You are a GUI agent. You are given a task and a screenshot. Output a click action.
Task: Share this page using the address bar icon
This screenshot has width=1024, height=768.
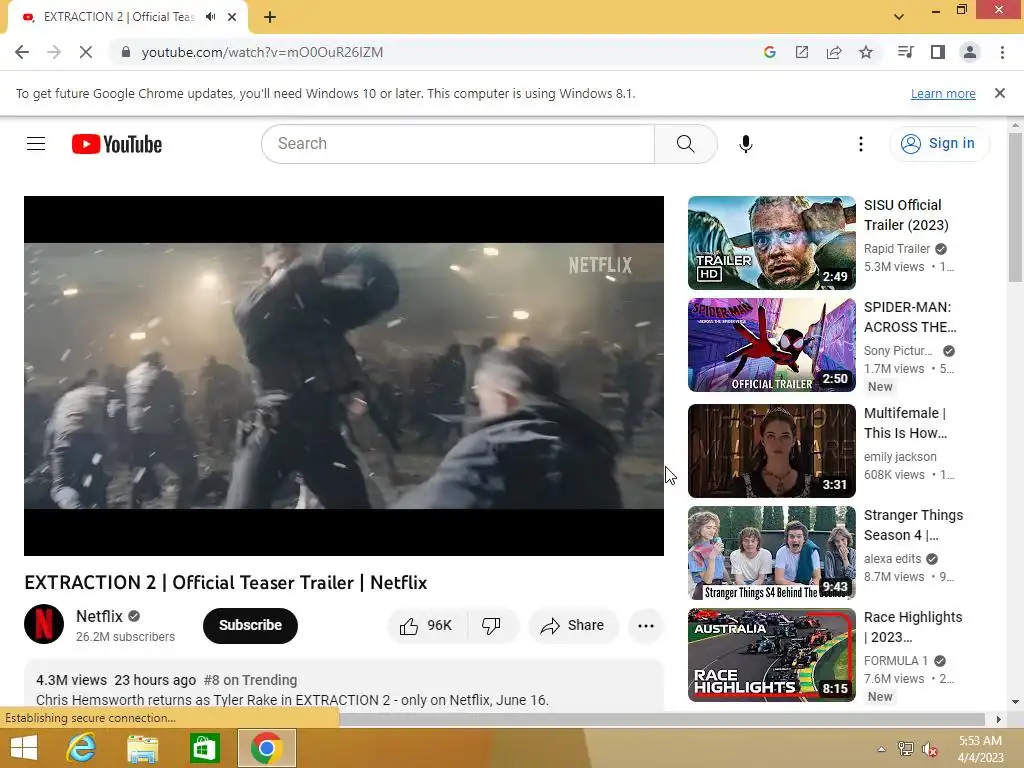[x=834, y=52]
